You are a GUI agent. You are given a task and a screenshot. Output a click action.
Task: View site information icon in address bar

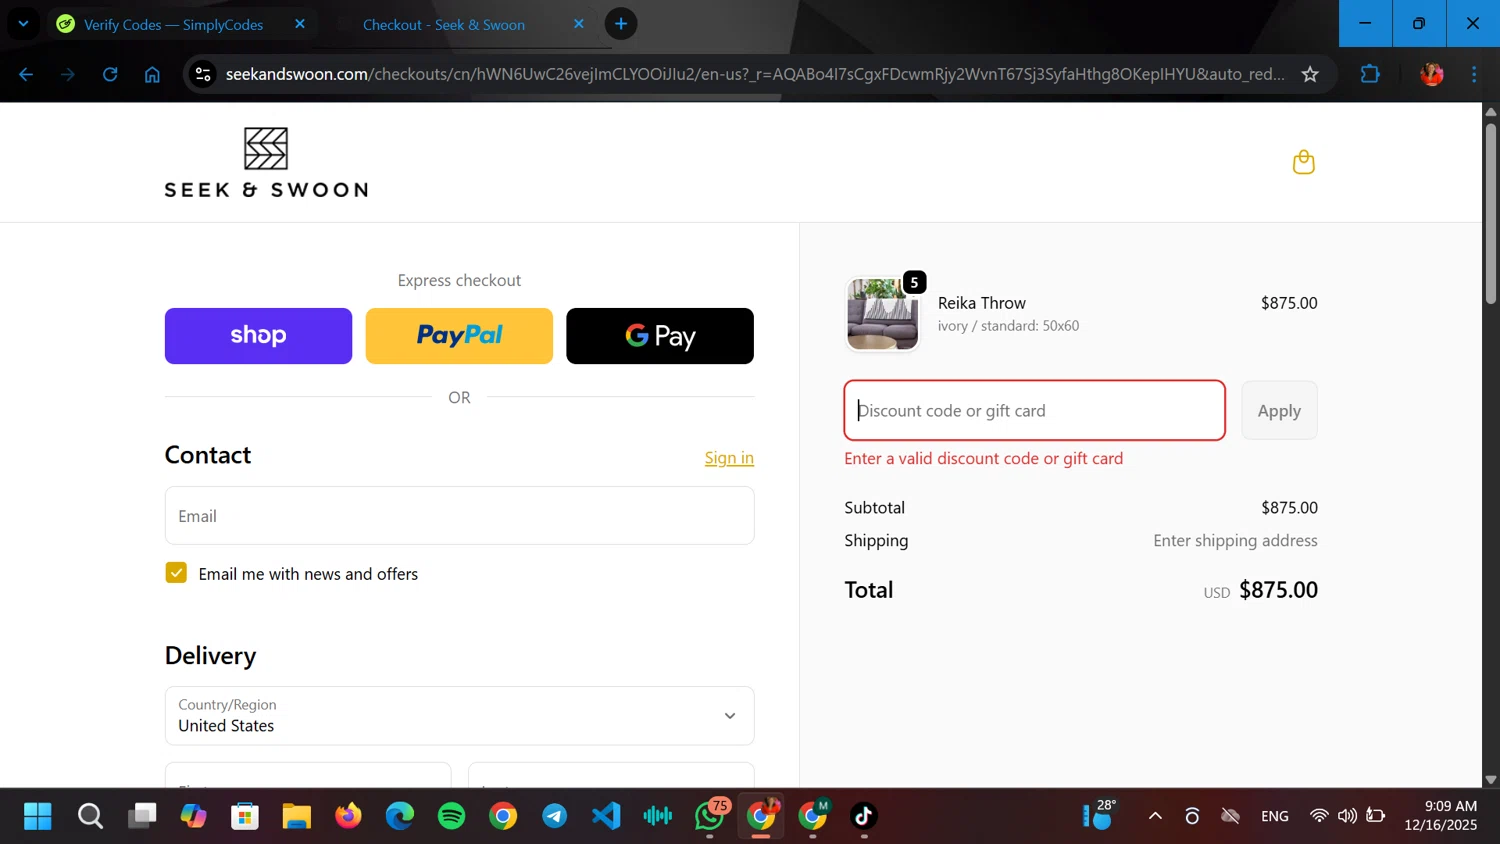(203, 74)
